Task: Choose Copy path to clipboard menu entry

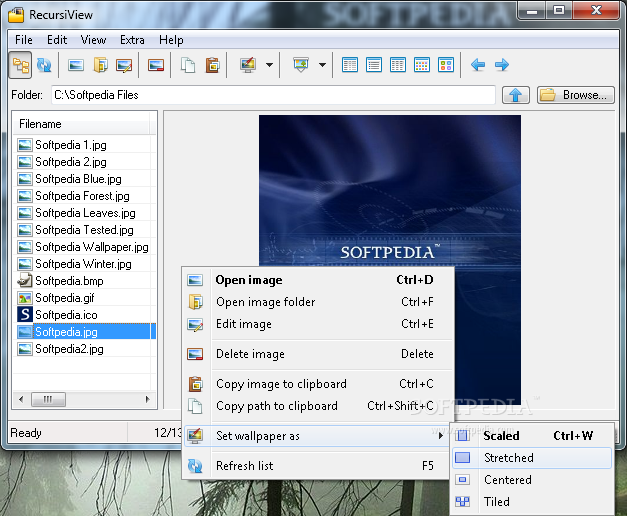Action: pyautogui.click(x=318, y=406)
